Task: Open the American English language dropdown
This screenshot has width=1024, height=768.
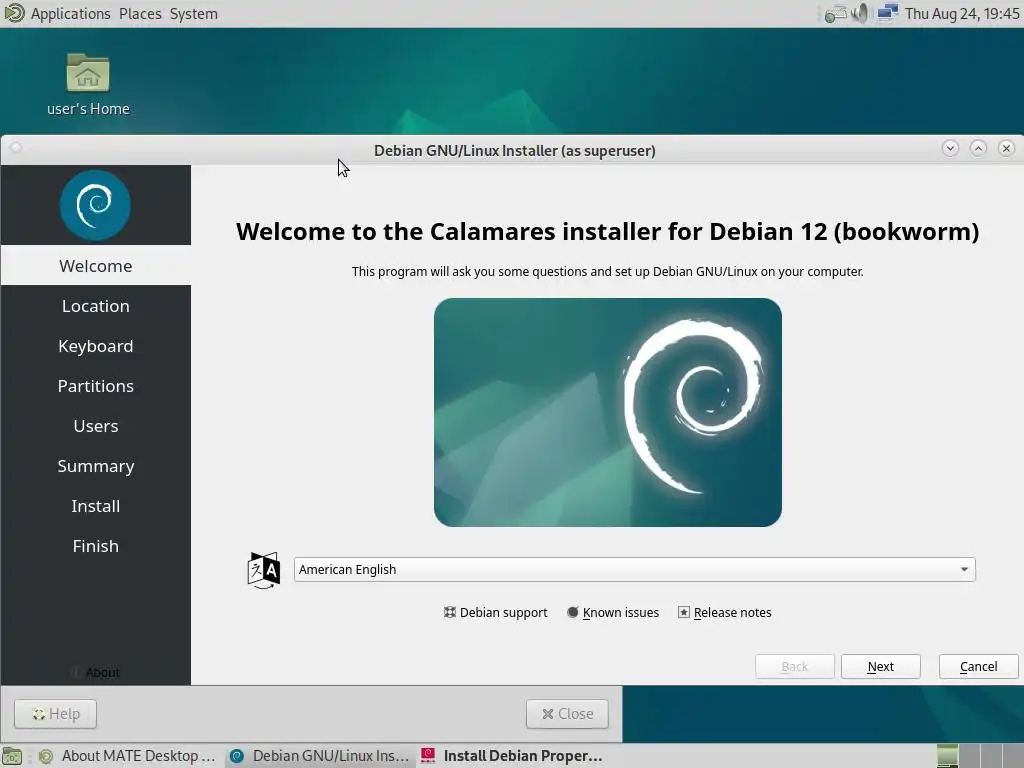Action: coord(634,569)
